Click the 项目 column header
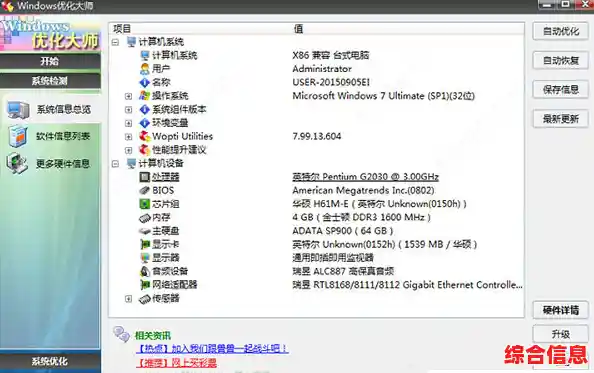This screenshot has width=594, height=373. pos(122,28)
